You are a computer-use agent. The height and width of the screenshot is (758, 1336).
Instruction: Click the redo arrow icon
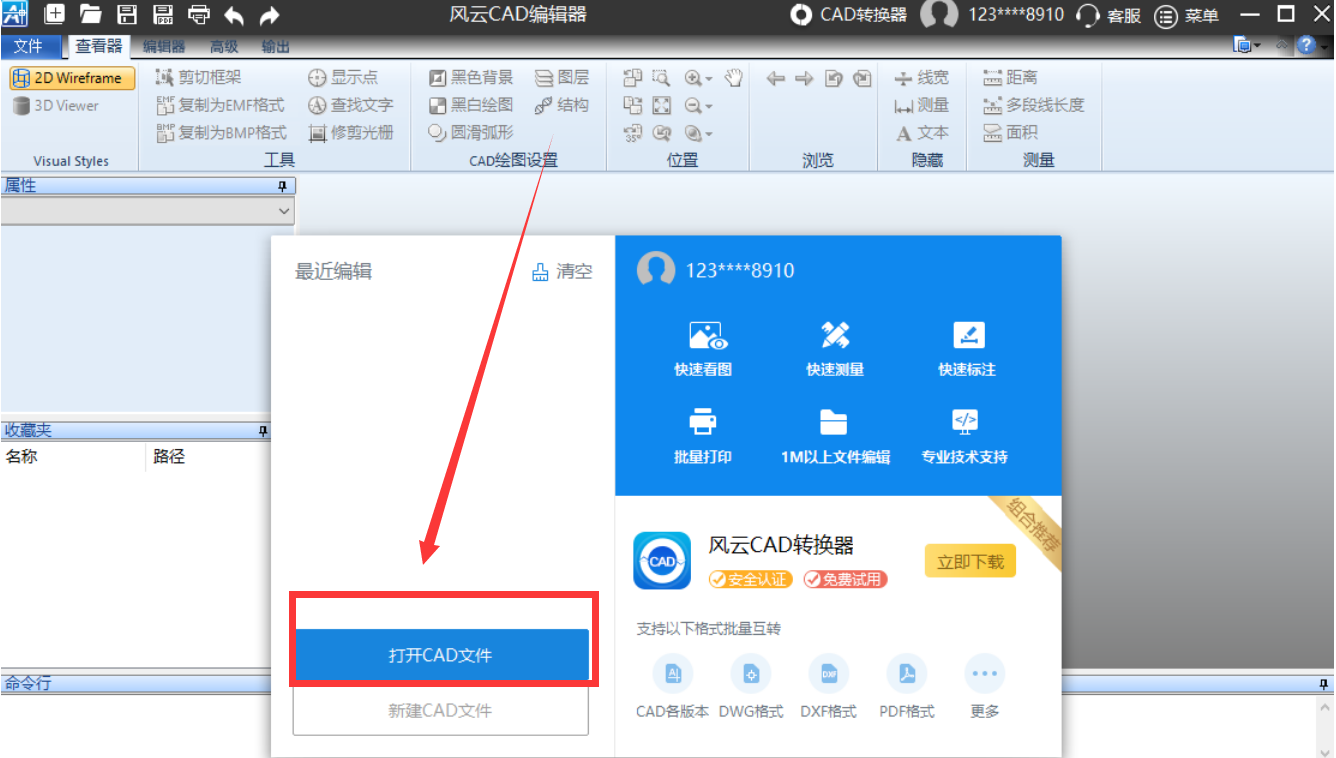click(269, 15)
